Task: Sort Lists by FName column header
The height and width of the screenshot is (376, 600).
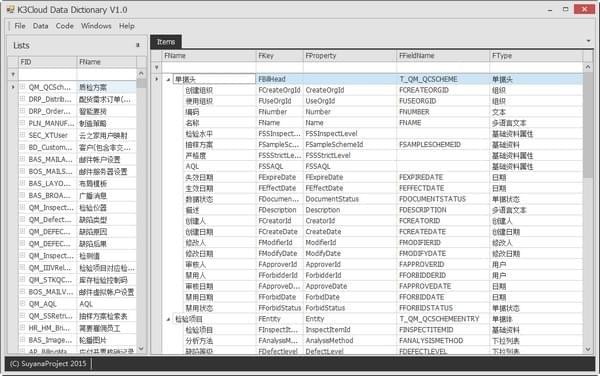Action: [106, 62]
